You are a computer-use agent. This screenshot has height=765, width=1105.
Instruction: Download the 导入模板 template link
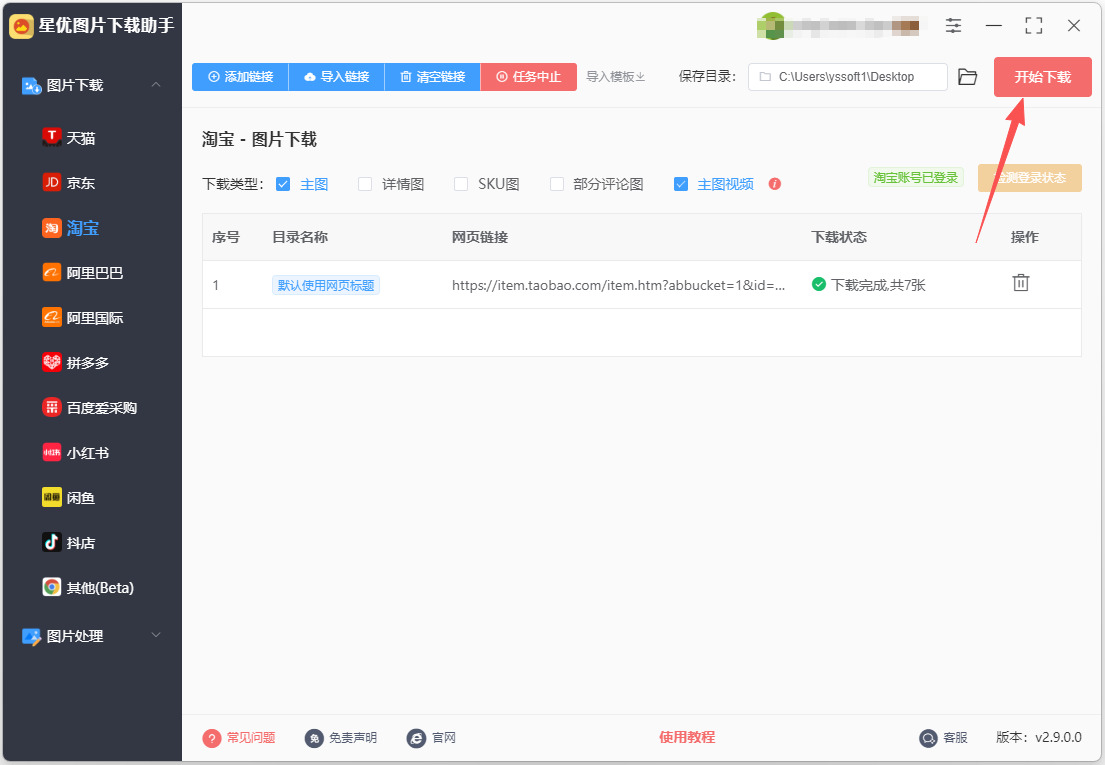tap(615, 77)
